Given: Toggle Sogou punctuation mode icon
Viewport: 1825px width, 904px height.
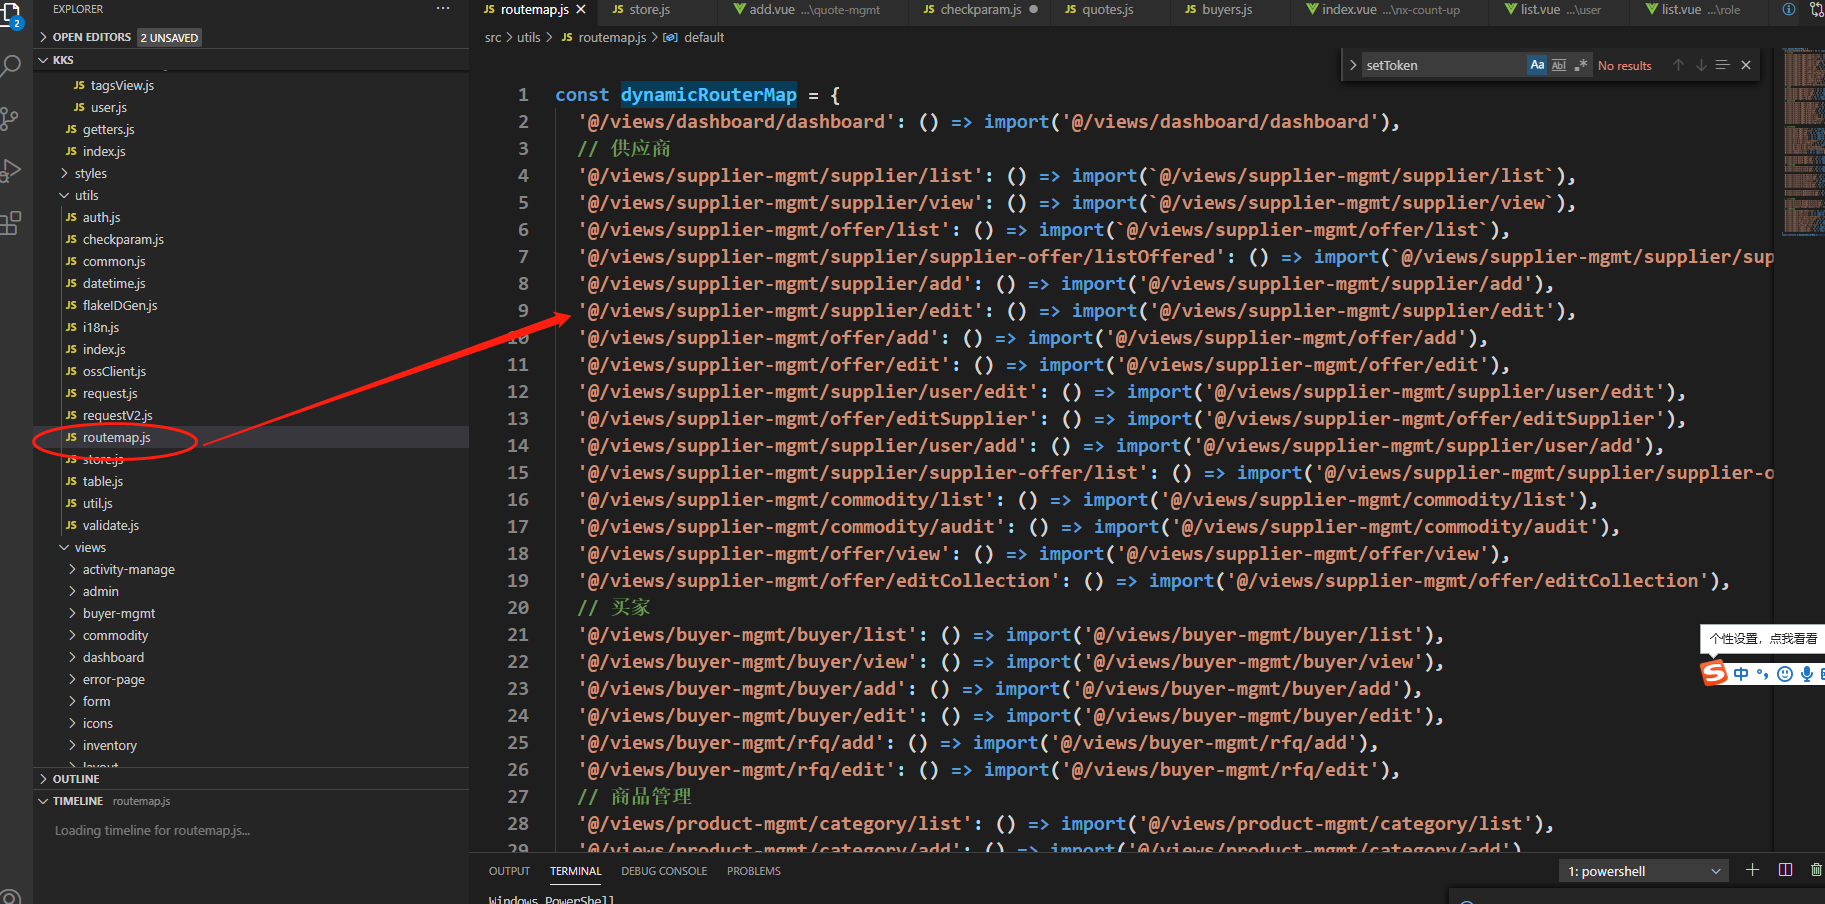Looking at the screenshot, I should [x=1762, y=674].
